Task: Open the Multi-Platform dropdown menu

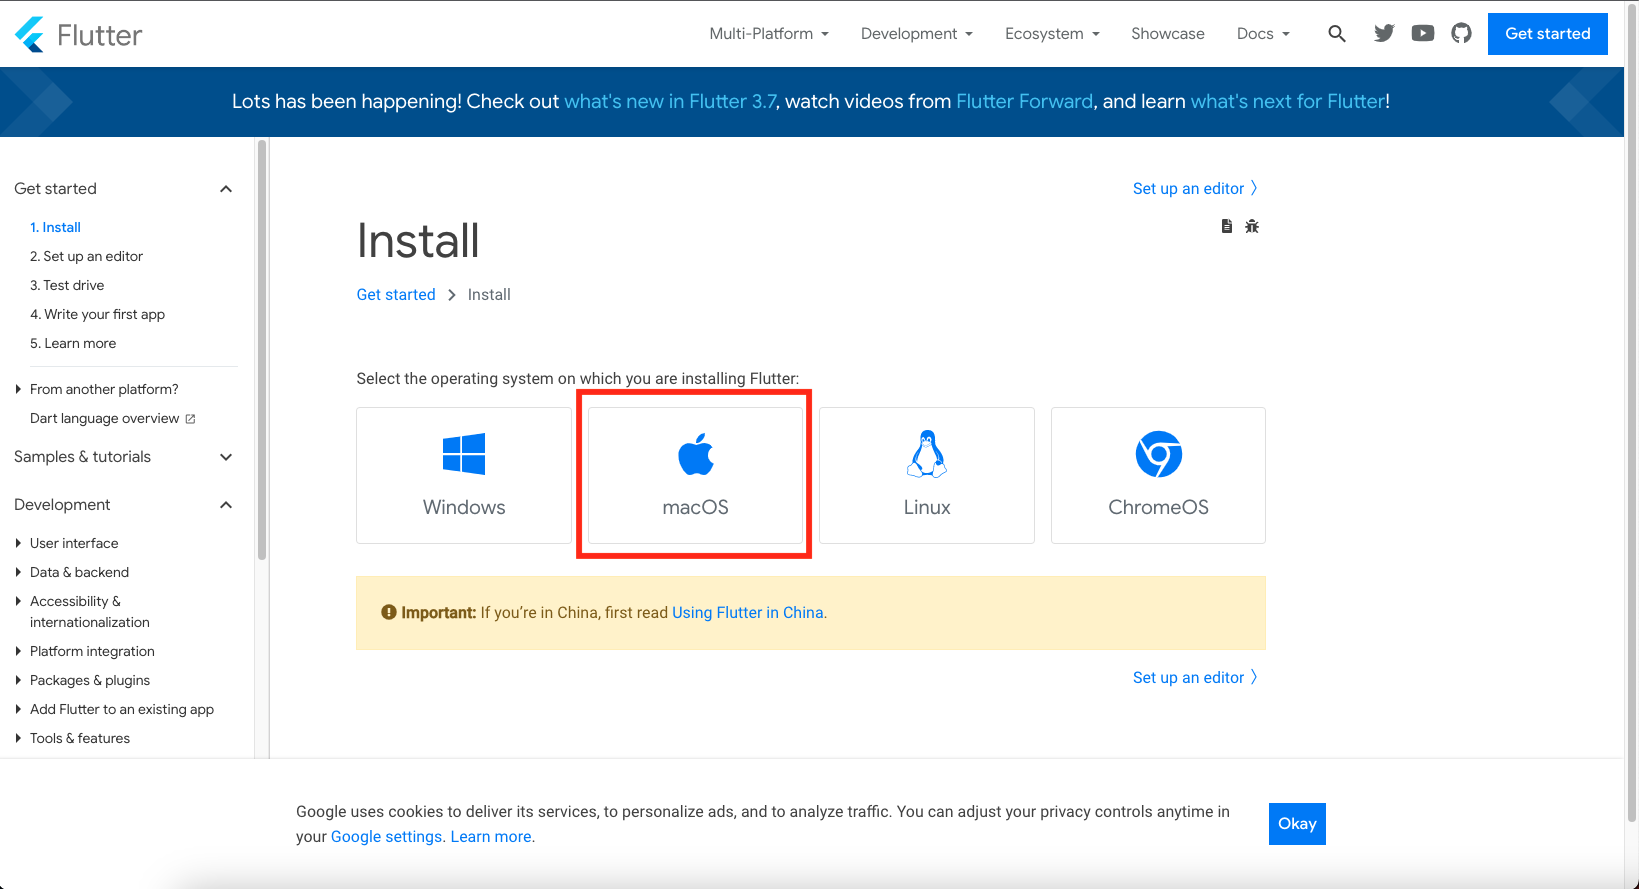Action: click(x=769, y=34)
